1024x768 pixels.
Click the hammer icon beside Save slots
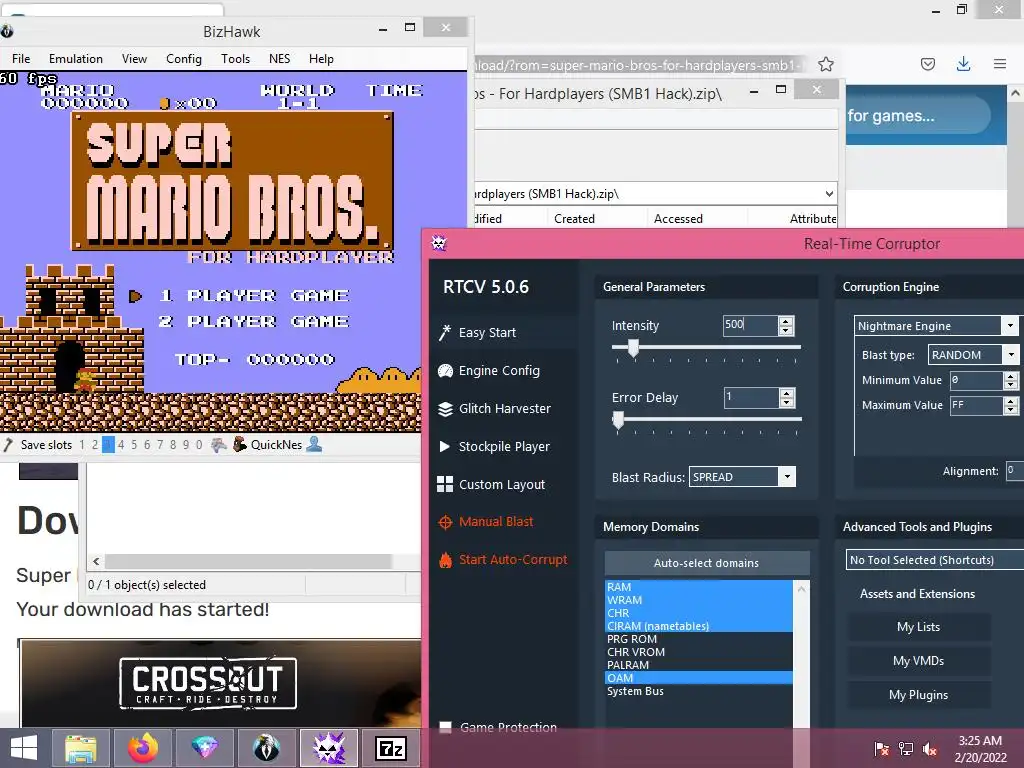8,445
